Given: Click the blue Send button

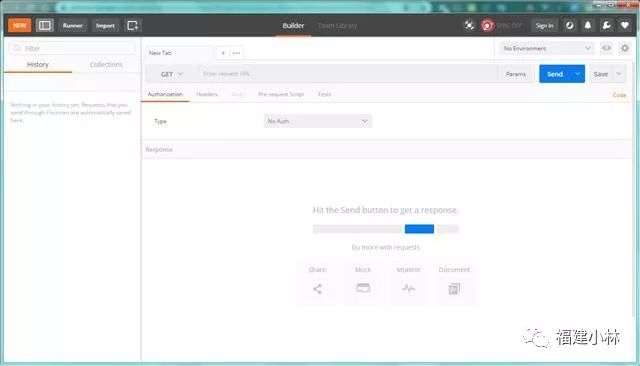Looking at the screenshot, I should tap(555, 74).
